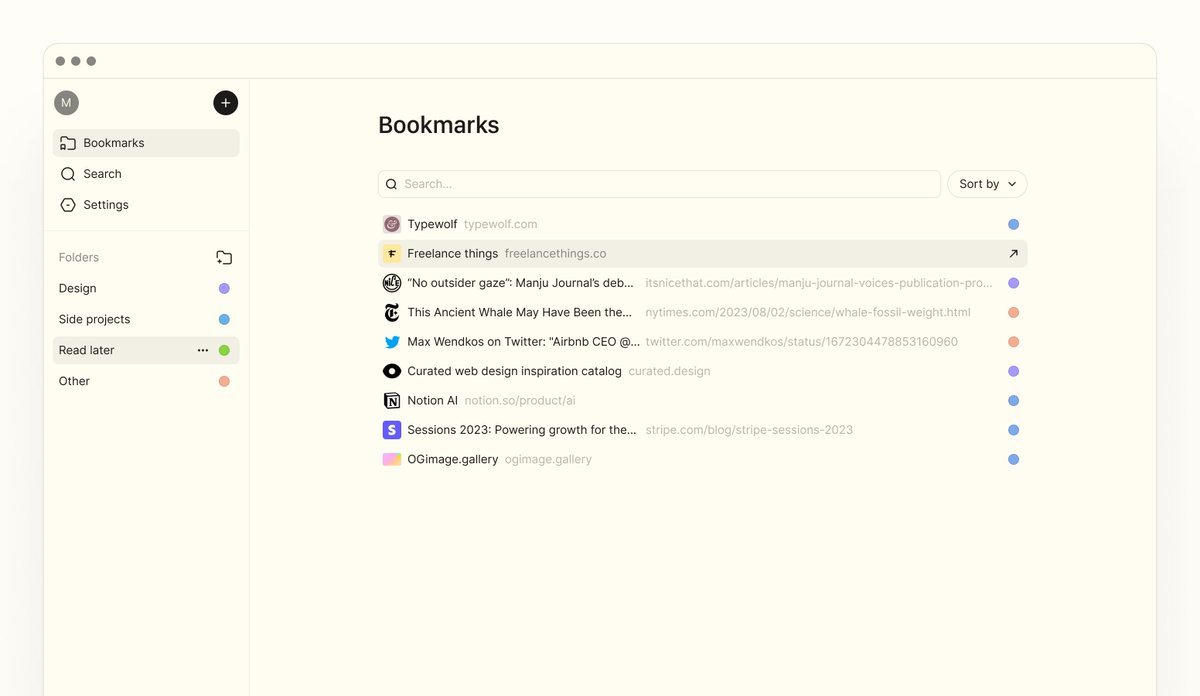Open Sessions 2023 Stripe bookmark

point(522,430)
